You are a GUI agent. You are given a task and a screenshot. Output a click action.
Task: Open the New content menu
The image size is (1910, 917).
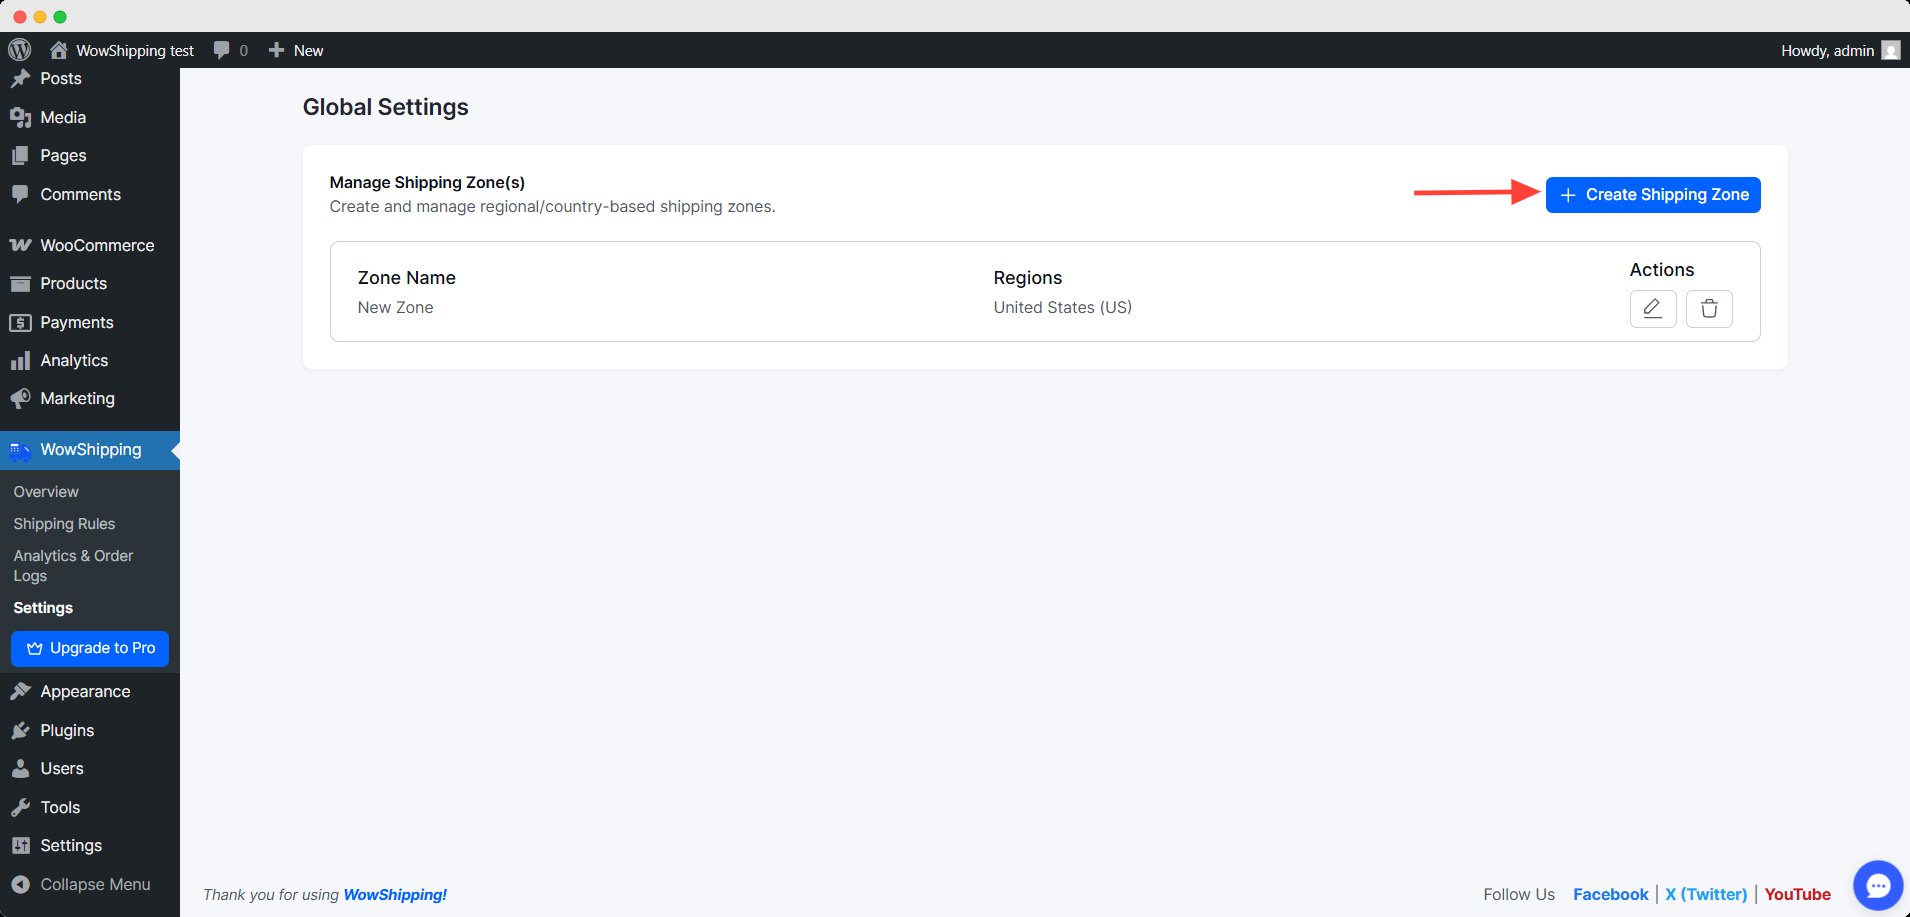coord(296,50)
